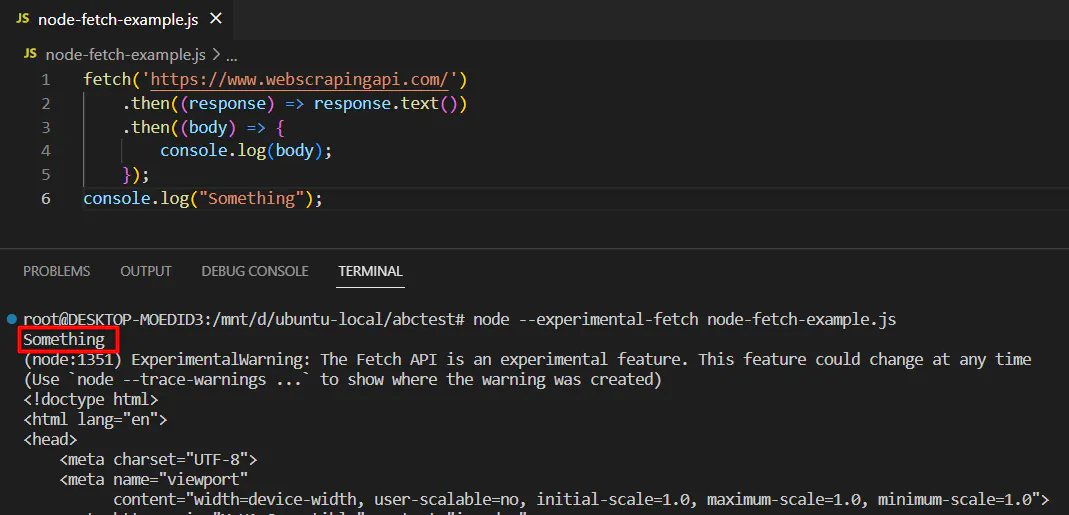Click the content="width=device-width" output line
The height and width of the screenshot is (515, 1069).
[581, 499]
